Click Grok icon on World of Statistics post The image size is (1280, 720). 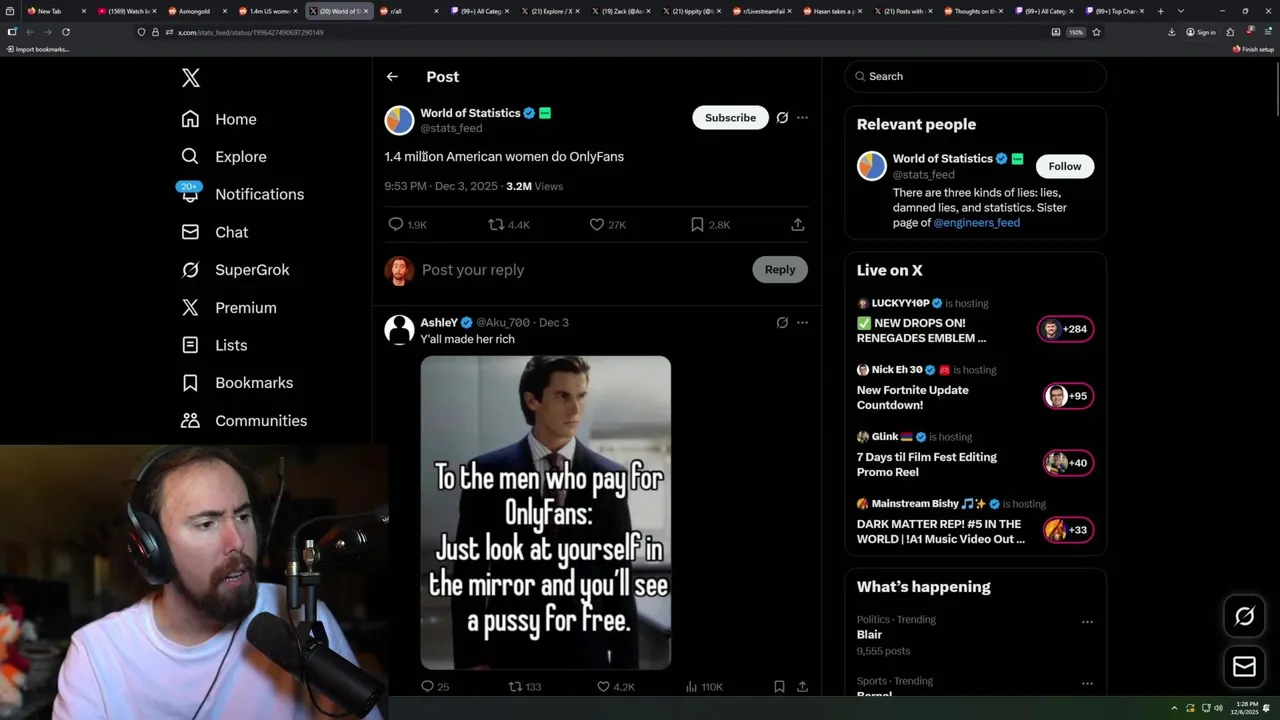point(782,117)
